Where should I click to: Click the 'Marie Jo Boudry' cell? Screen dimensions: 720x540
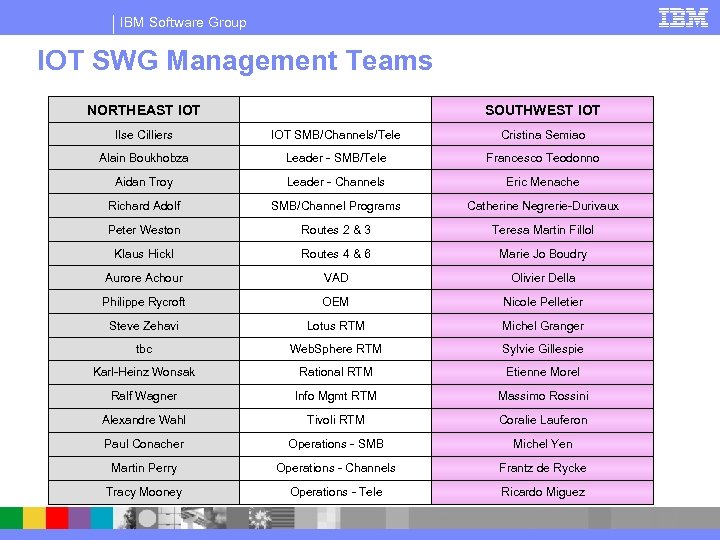[x=542, y=253]
